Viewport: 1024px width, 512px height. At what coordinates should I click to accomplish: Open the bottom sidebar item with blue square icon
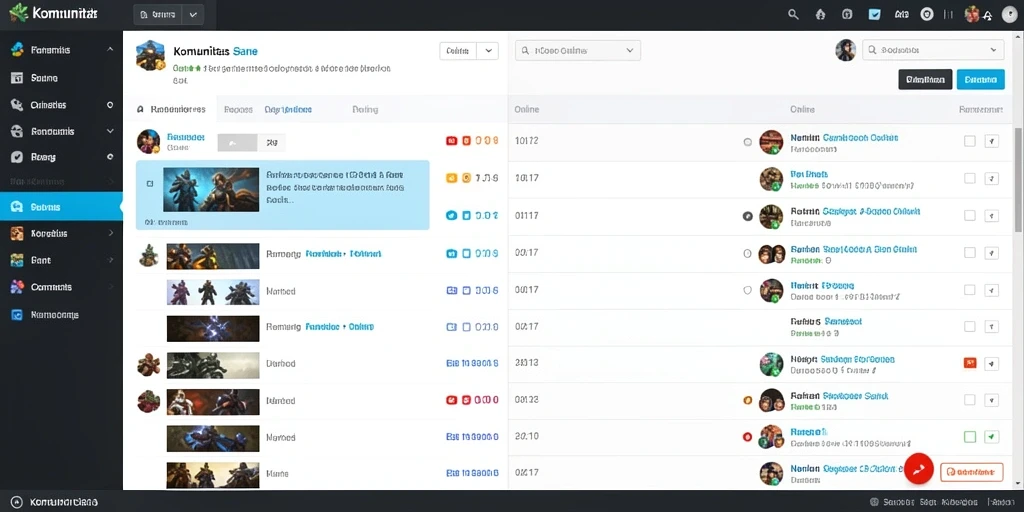[x=61, y=315]
